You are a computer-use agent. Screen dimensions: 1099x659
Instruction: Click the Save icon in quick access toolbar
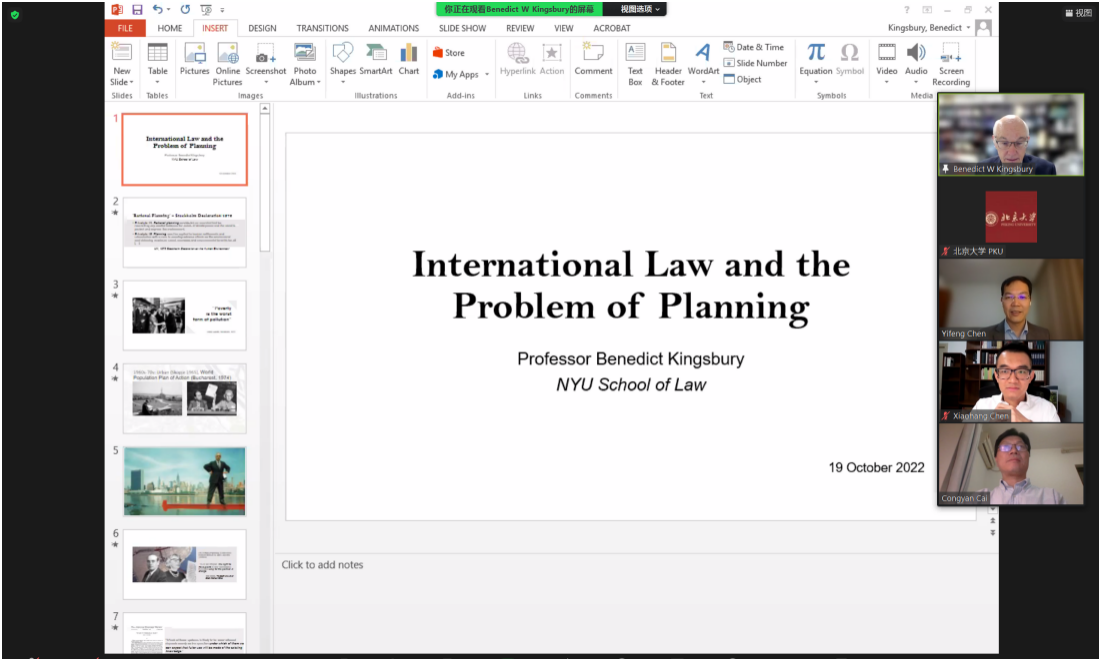coord(137,9)
